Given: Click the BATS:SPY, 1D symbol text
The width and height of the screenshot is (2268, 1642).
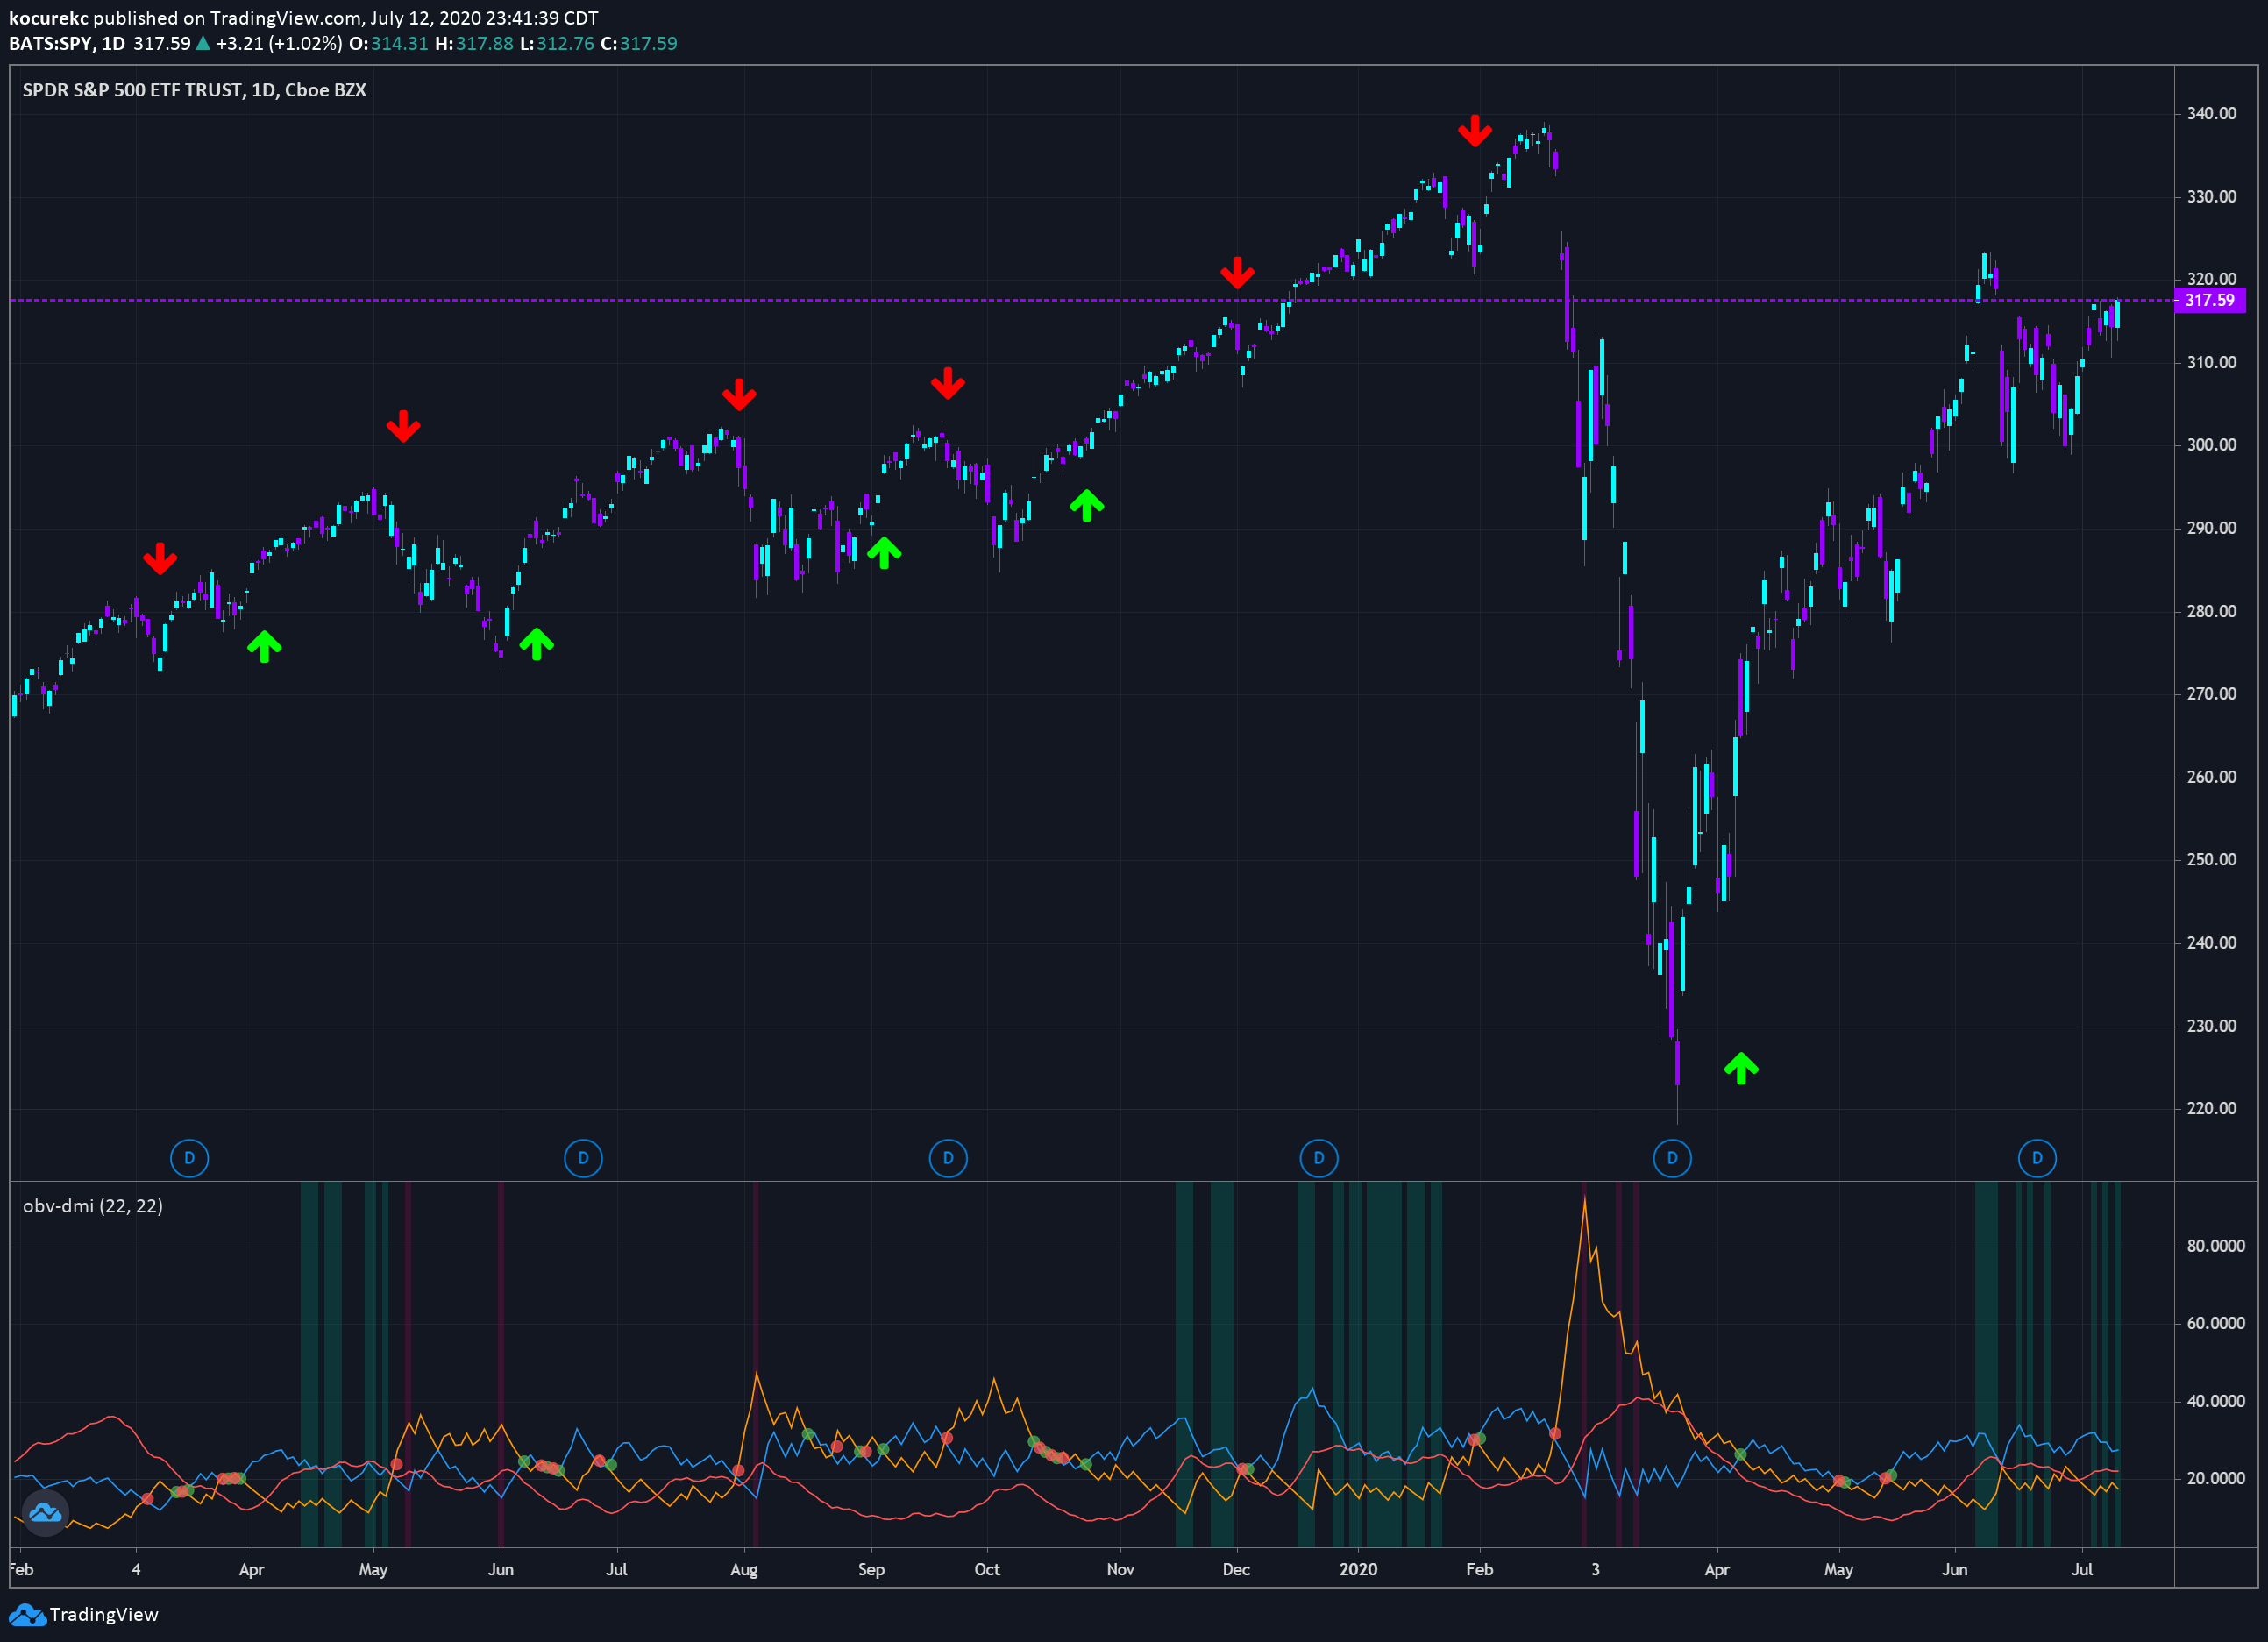Looking at the screenshot, I should pyautogui.click(x=67, y=43).
